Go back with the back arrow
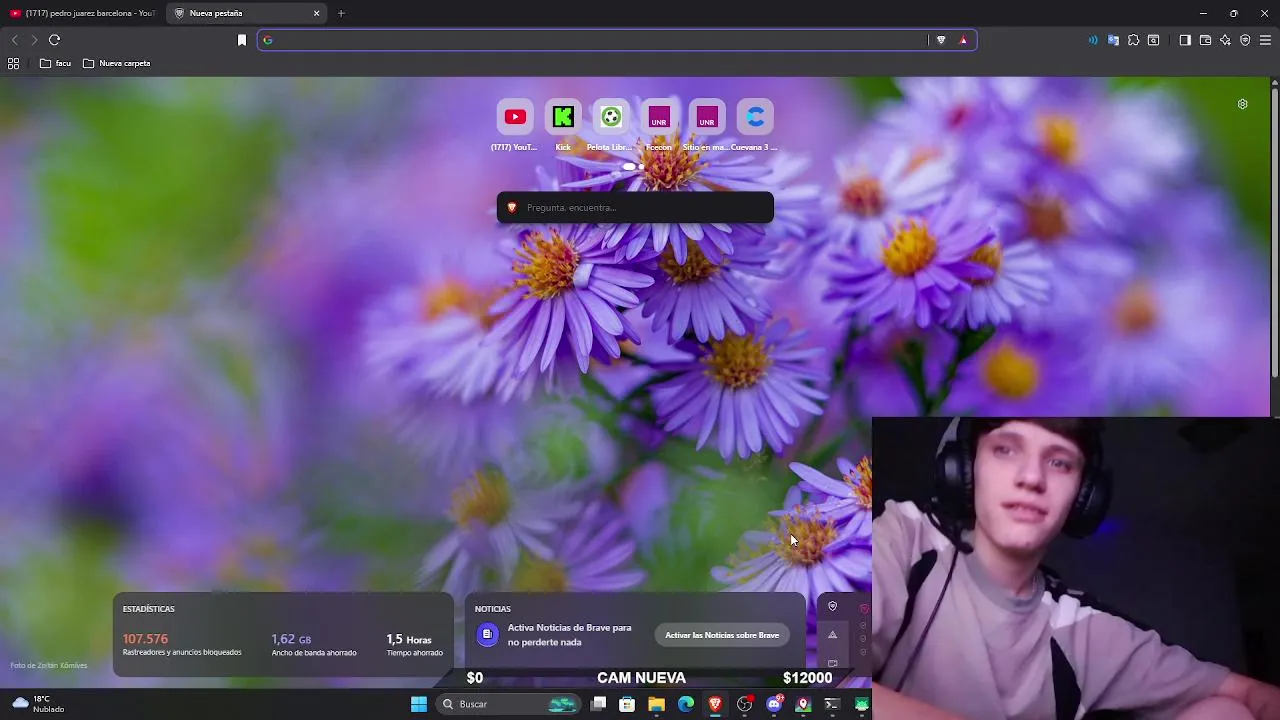 coord(14,40)
